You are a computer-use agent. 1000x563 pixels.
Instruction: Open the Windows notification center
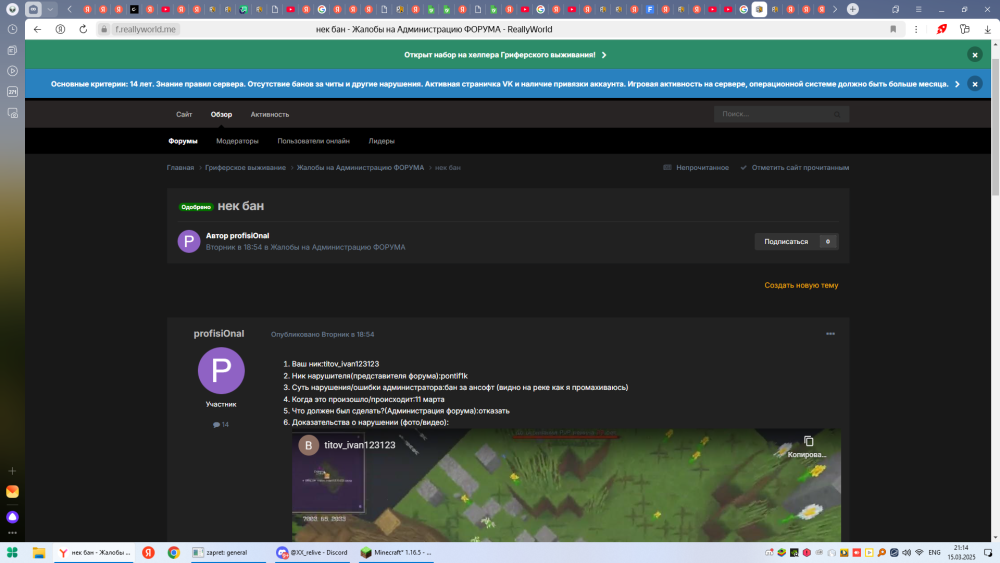tap(987, 553)
